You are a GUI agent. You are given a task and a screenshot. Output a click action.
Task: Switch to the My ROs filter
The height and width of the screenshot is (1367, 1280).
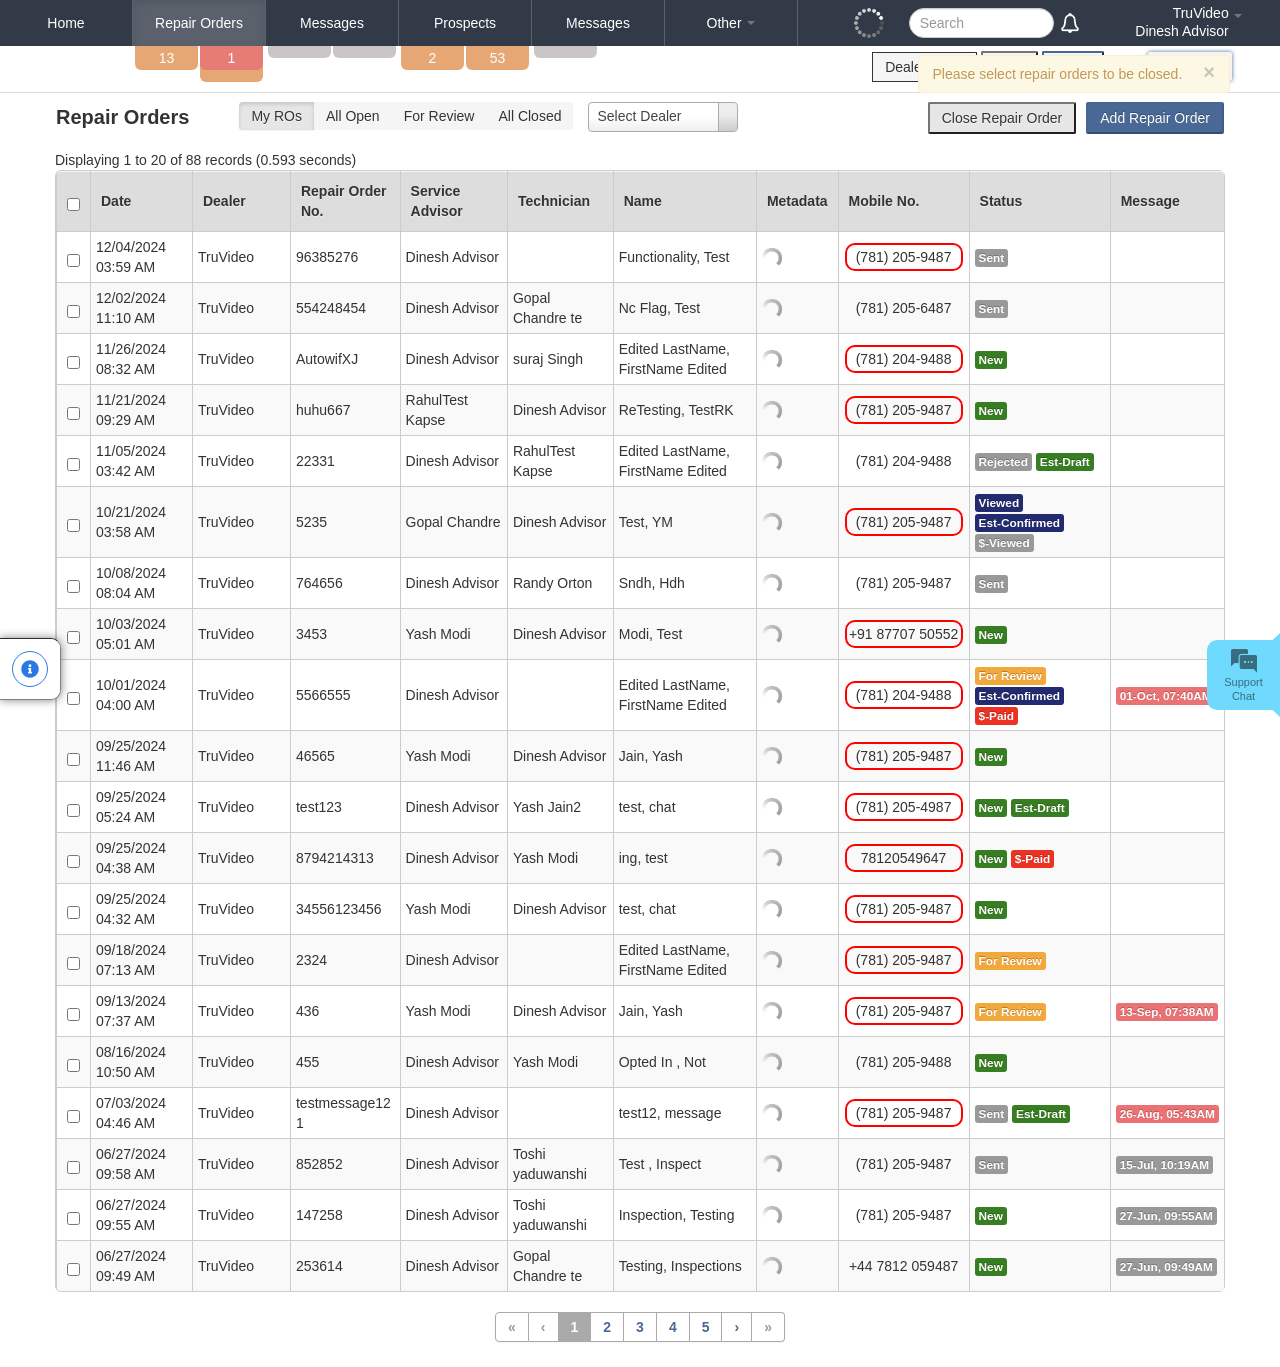coord(277,116)
